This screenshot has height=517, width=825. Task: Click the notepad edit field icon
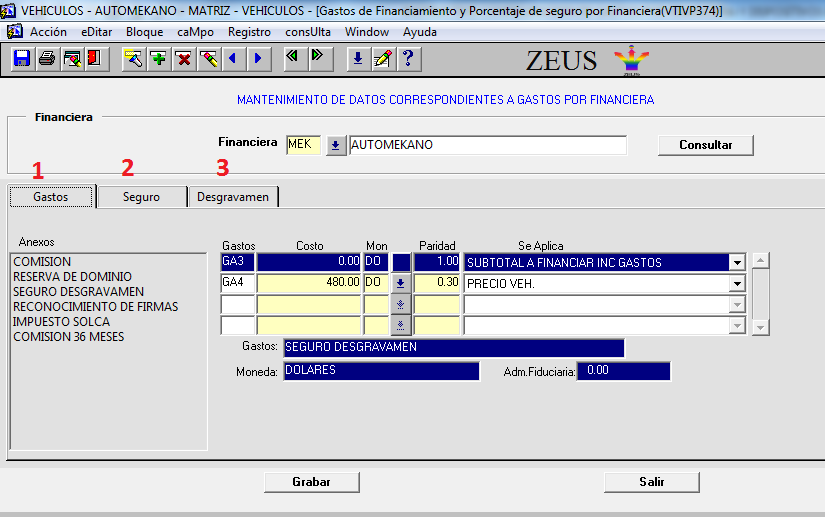click(382, 59)
